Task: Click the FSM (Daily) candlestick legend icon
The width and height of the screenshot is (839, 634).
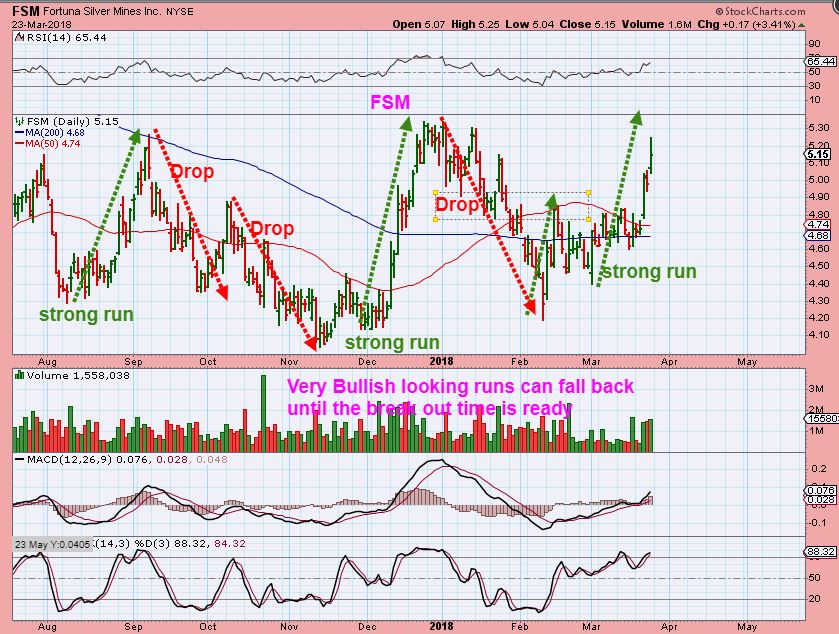Action: [19, 121]
